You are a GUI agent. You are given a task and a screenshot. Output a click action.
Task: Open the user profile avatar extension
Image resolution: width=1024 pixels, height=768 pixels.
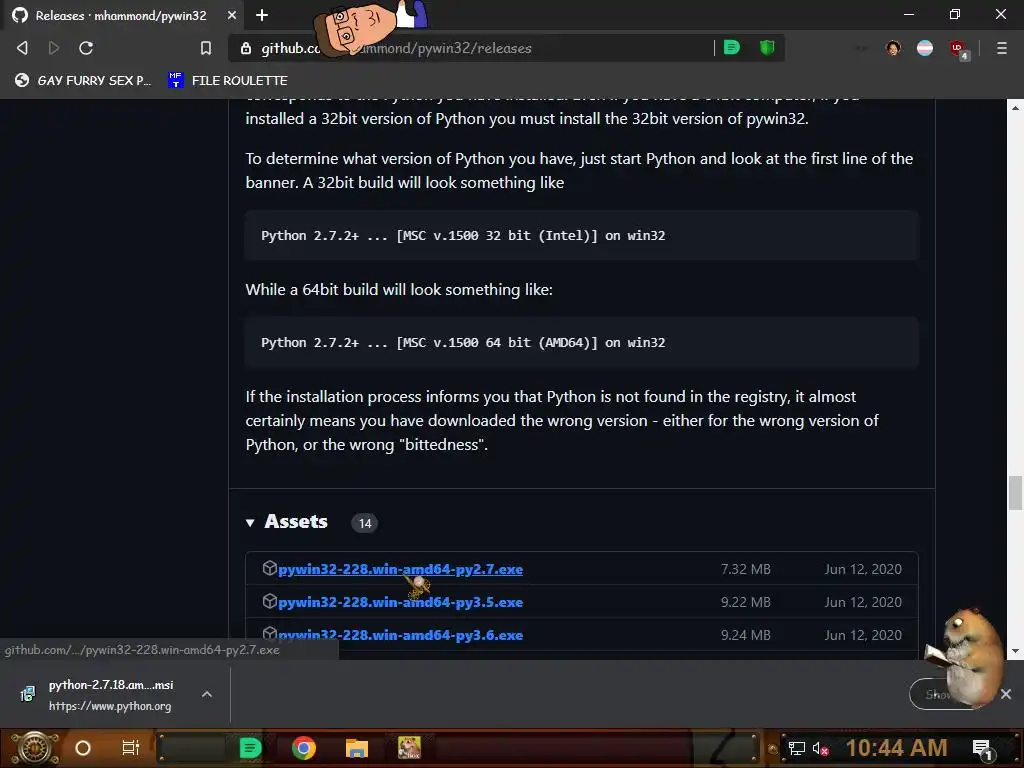click(893, 48)
